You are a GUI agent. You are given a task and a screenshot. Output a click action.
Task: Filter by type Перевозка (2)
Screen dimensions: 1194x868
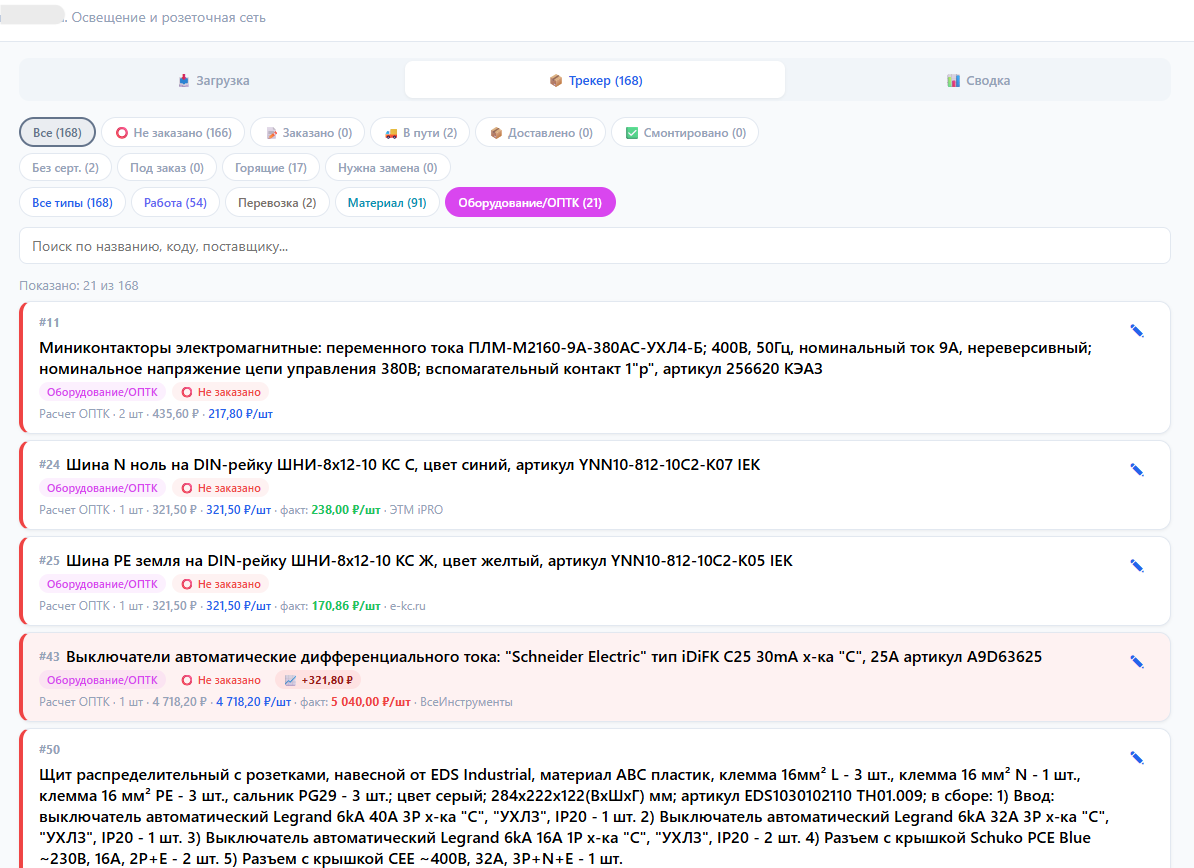[x=277, y=203]
